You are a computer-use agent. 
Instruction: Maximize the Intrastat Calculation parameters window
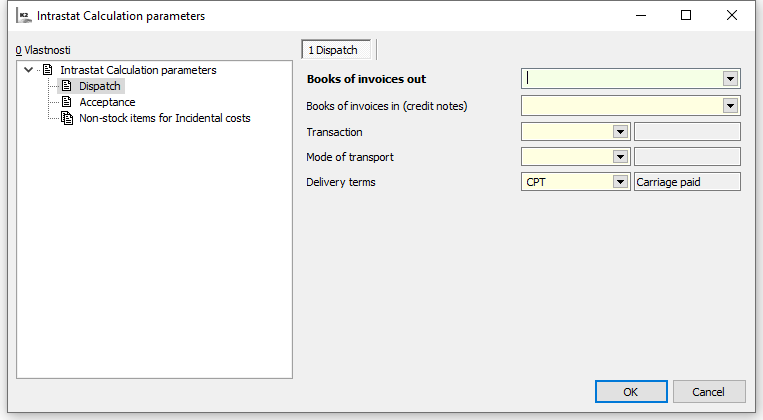click(686, 16)
